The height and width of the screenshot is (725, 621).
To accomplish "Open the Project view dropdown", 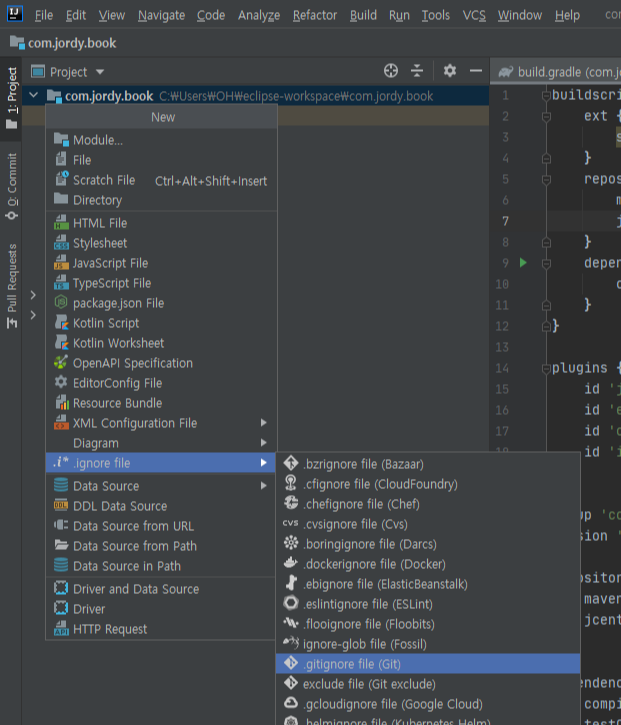I will (68, 72).
